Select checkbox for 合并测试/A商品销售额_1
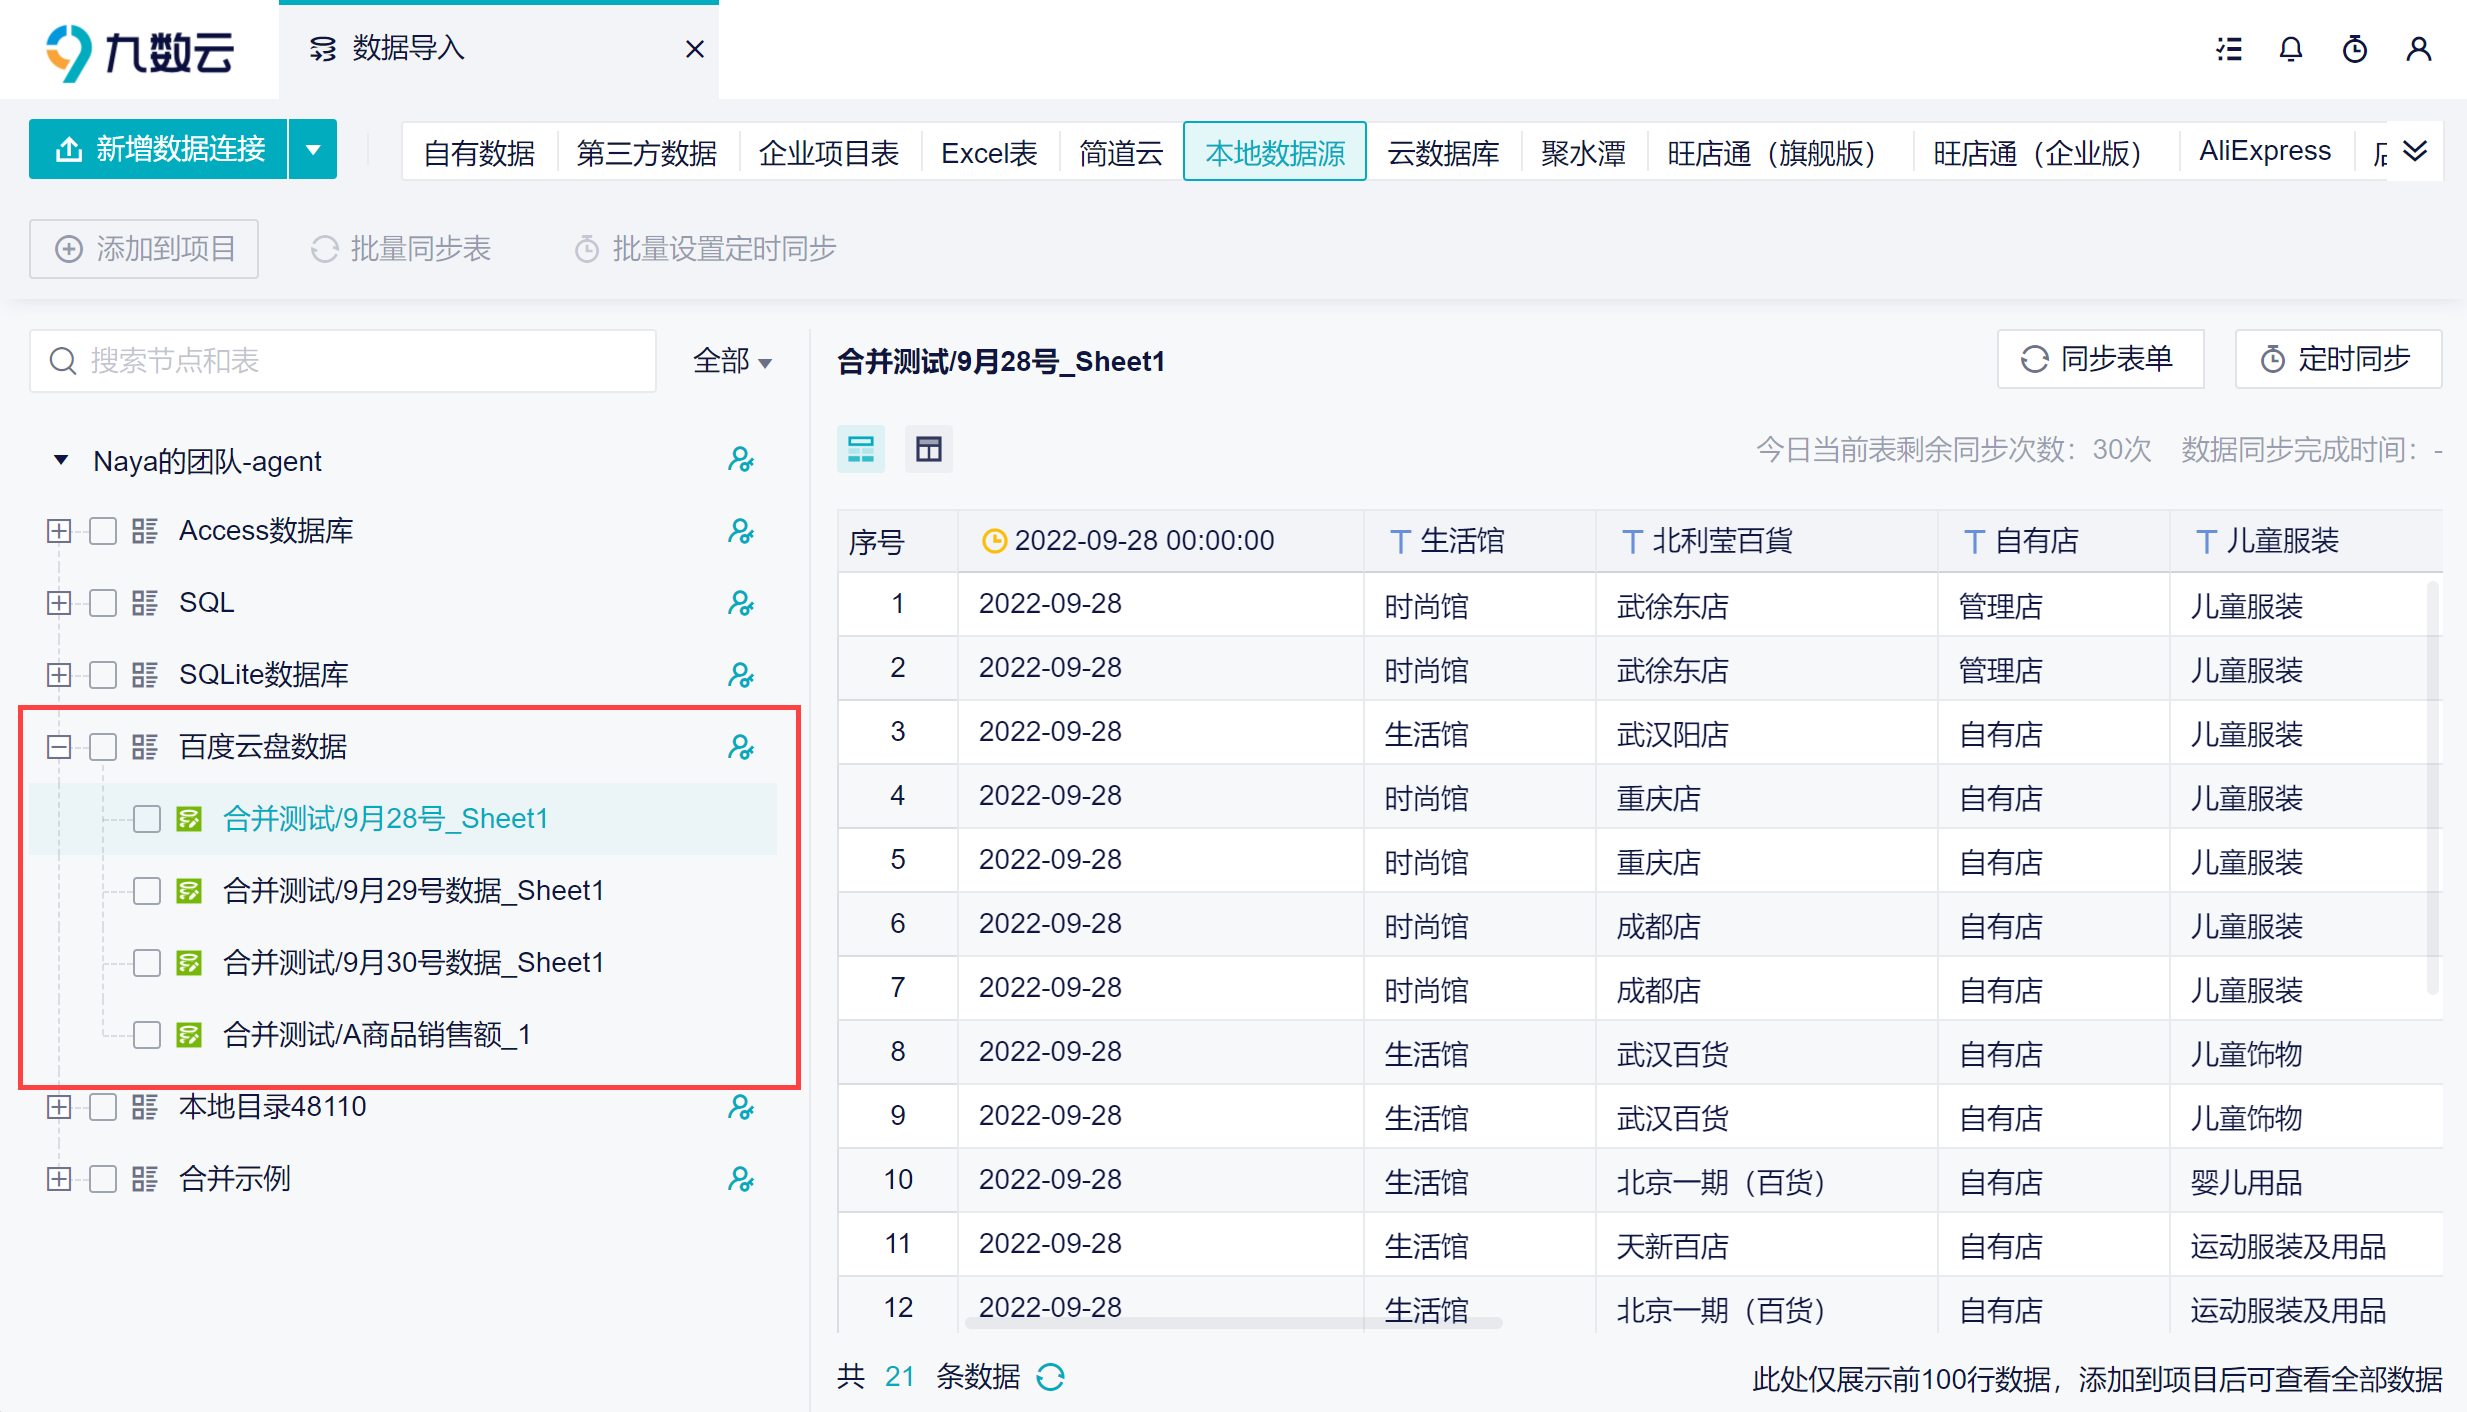Viewport: 2467px width, 1412px height. point(147,1035)
